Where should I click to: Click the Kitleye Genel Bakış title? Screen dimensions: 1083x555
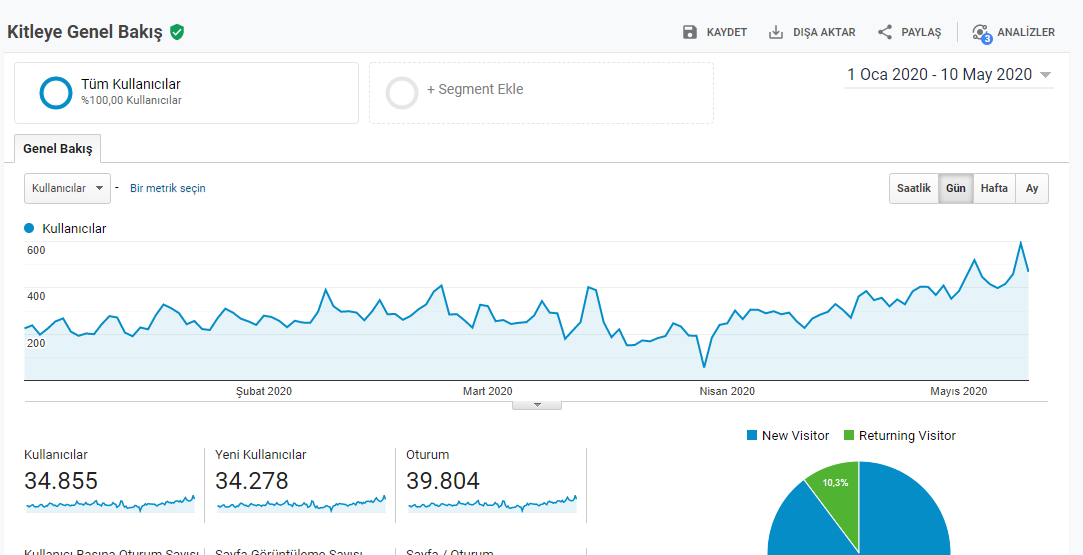click(x=84, y=32)
